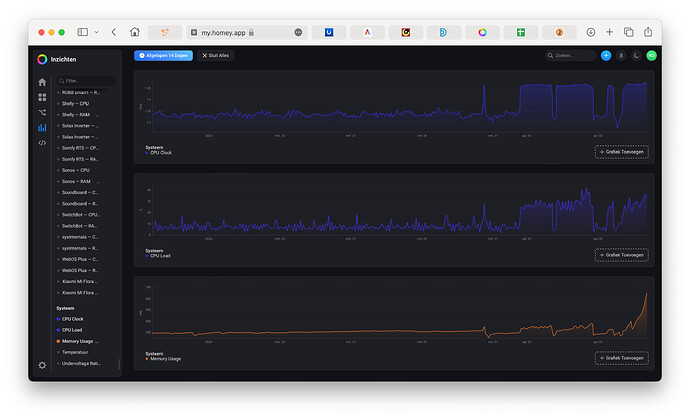Switch to the rainbow ring Homey pinned tab
The height and width of the screenshot is (418, 690).
[482, 32]
